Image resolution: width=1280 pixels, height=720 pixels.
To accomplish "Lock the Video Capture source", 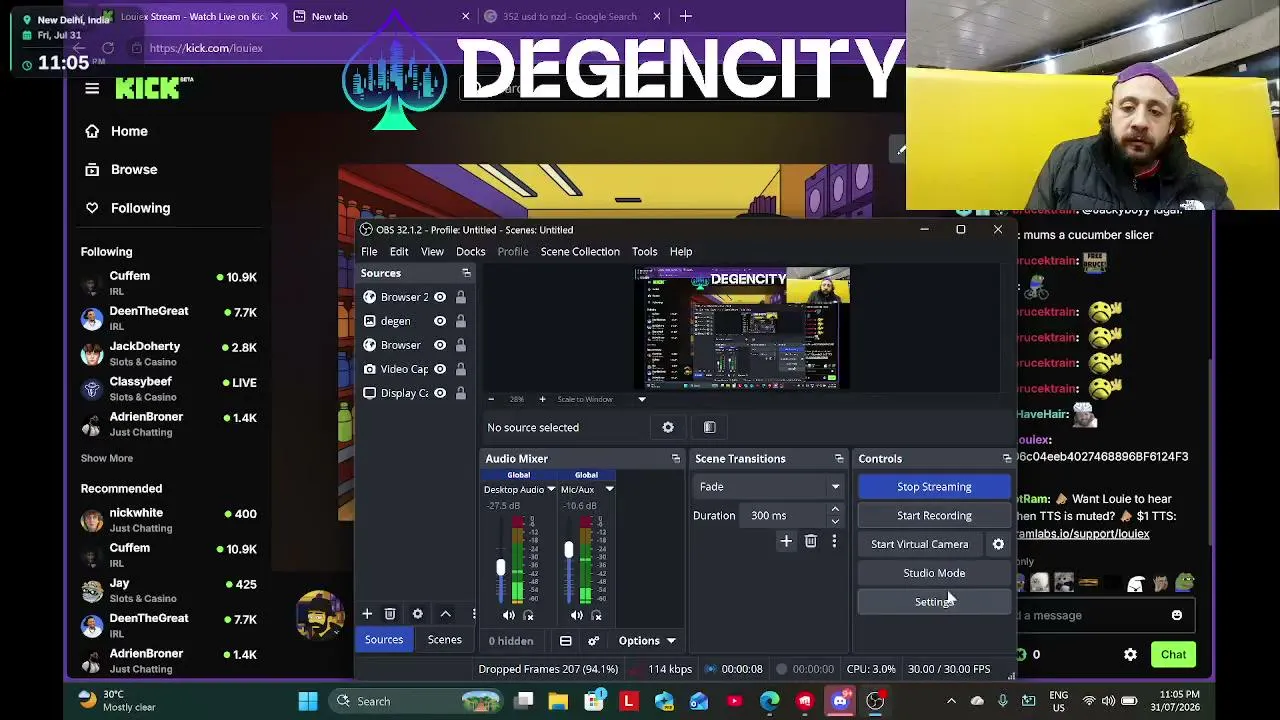I will [461, 369].
